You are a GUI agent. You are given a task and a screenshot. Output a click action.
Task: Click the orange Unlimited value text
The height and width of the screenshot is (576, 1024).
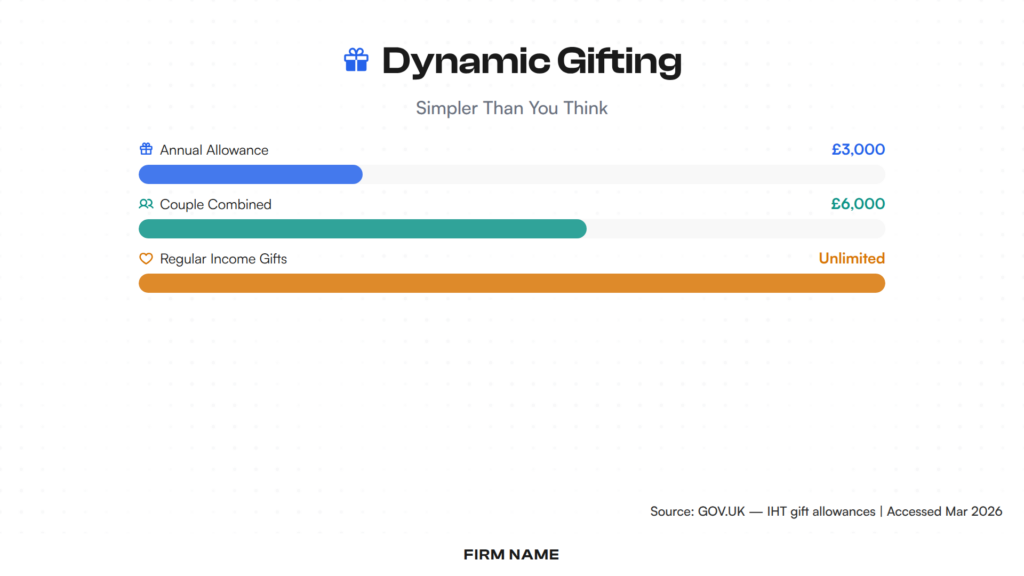click(851, 258)
